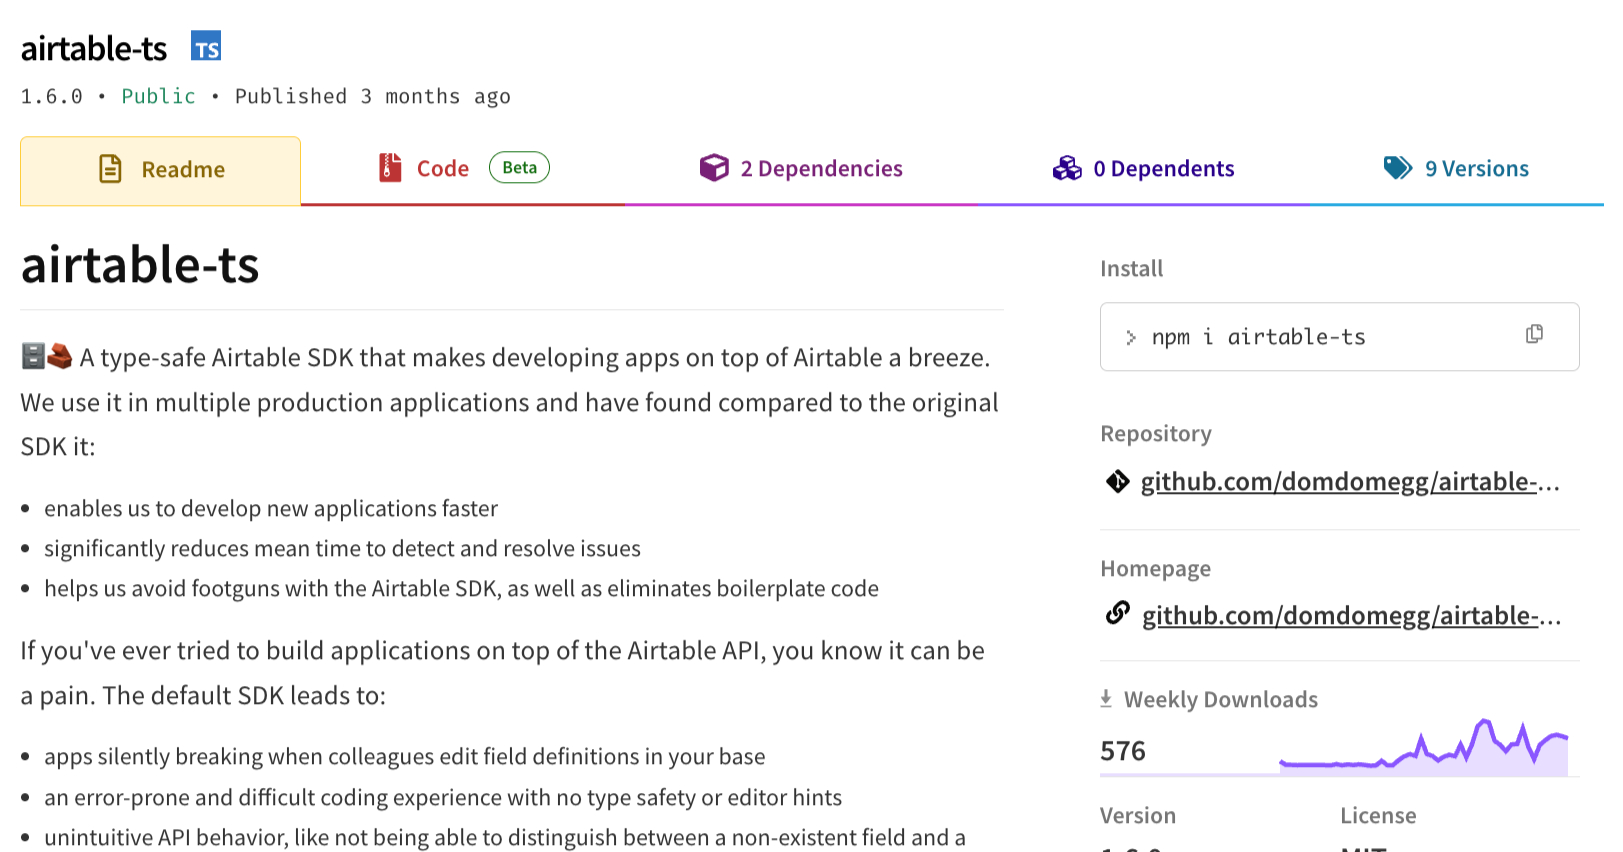Click the Weekly Downloads arrow icon
Image resolution: width=1623 pixels, height=852 pixels.
tap(1106, 699)
